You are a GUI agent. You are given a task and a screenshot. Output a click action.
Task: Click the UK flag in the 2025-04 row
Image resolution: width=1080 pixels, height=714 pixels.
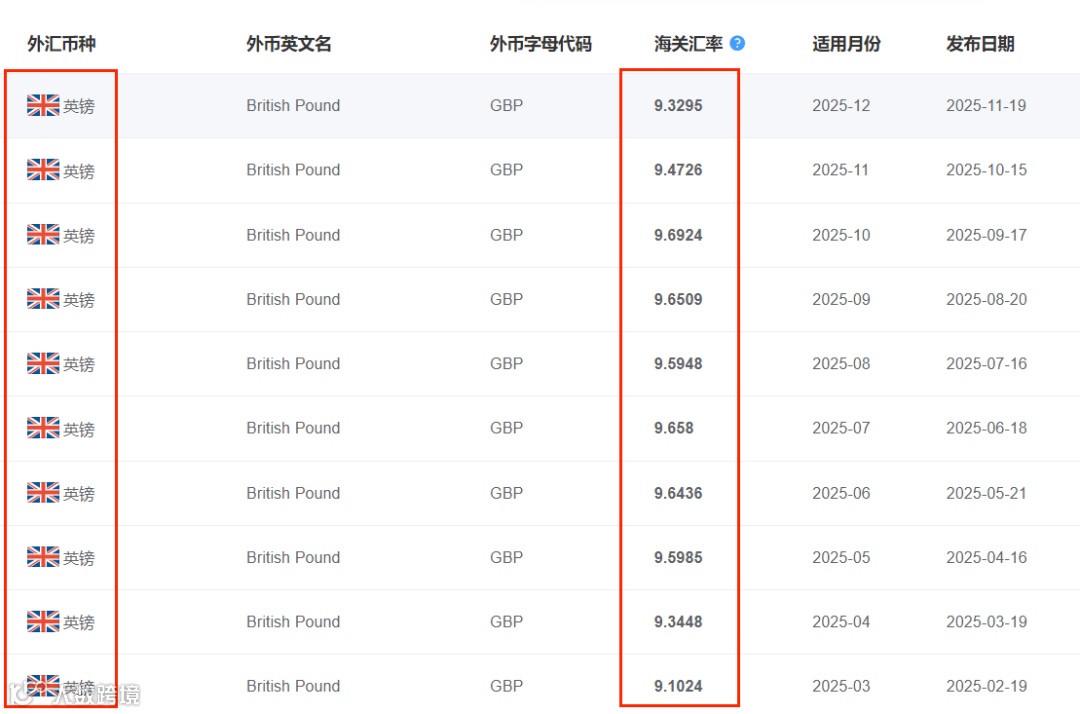point(43,621)
